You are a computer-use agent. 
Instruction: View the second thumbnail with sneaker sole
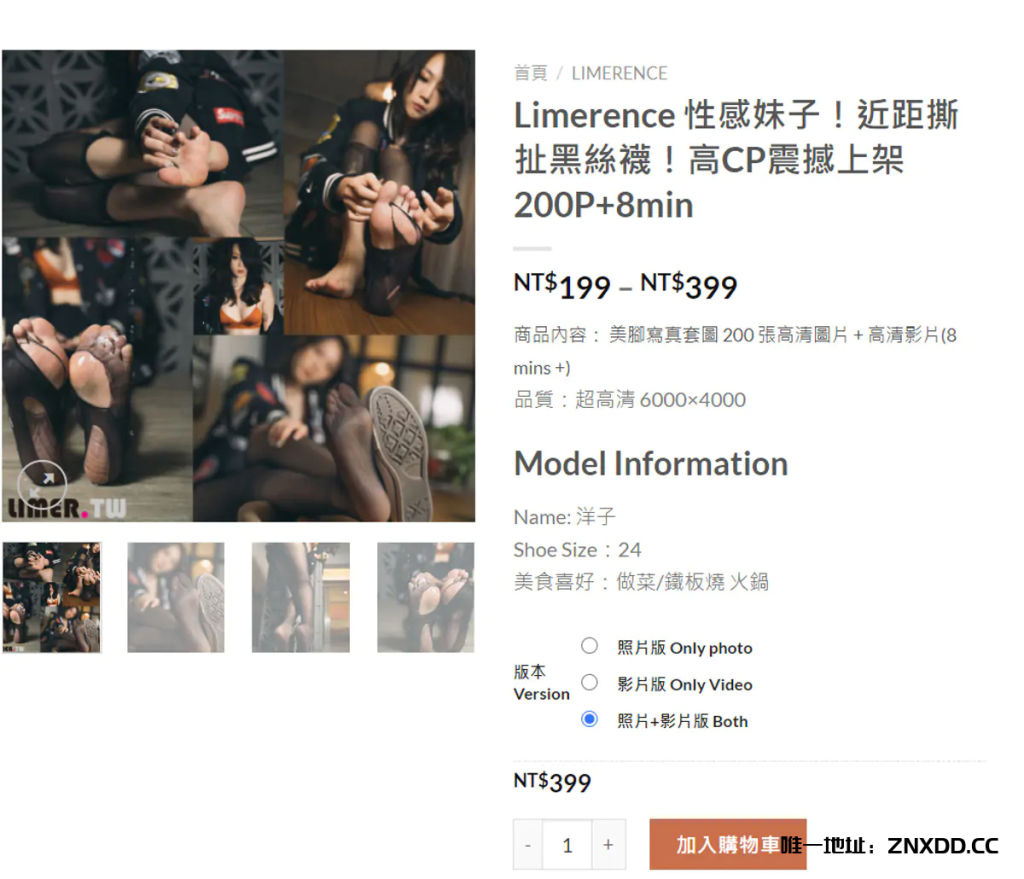pyautogui.click(x=176, y=597)
